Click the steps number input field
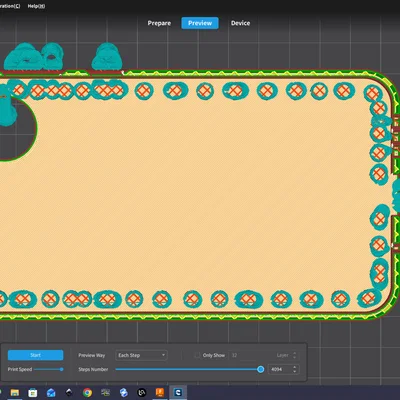 tap(280, 369)
